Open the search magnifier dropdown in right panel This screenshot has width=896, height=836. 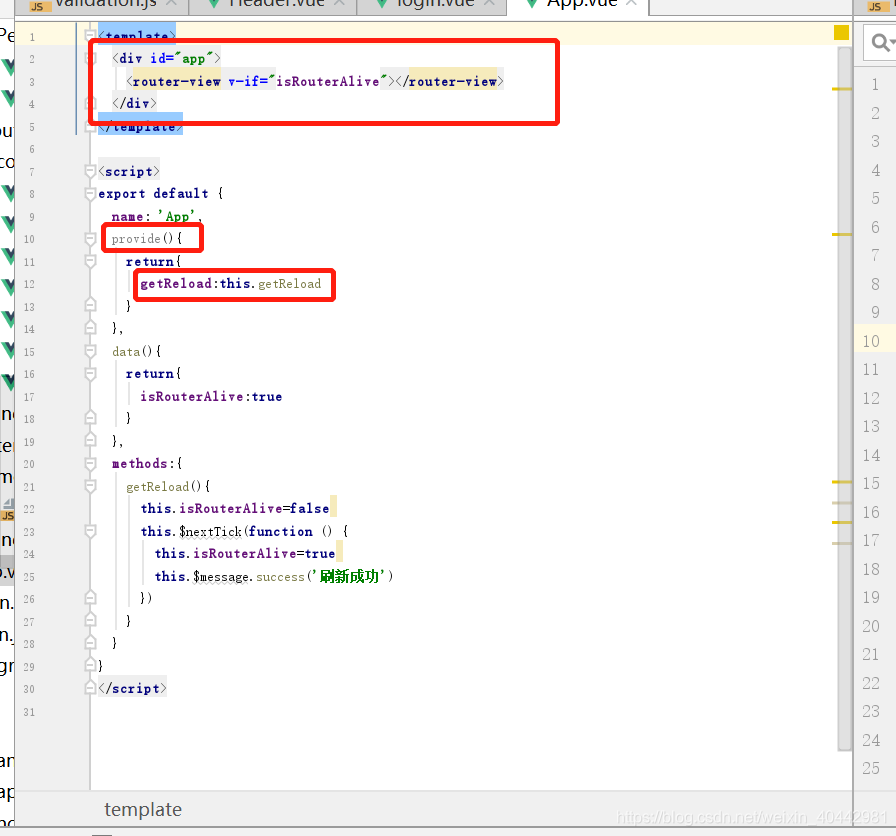(882, 42)
